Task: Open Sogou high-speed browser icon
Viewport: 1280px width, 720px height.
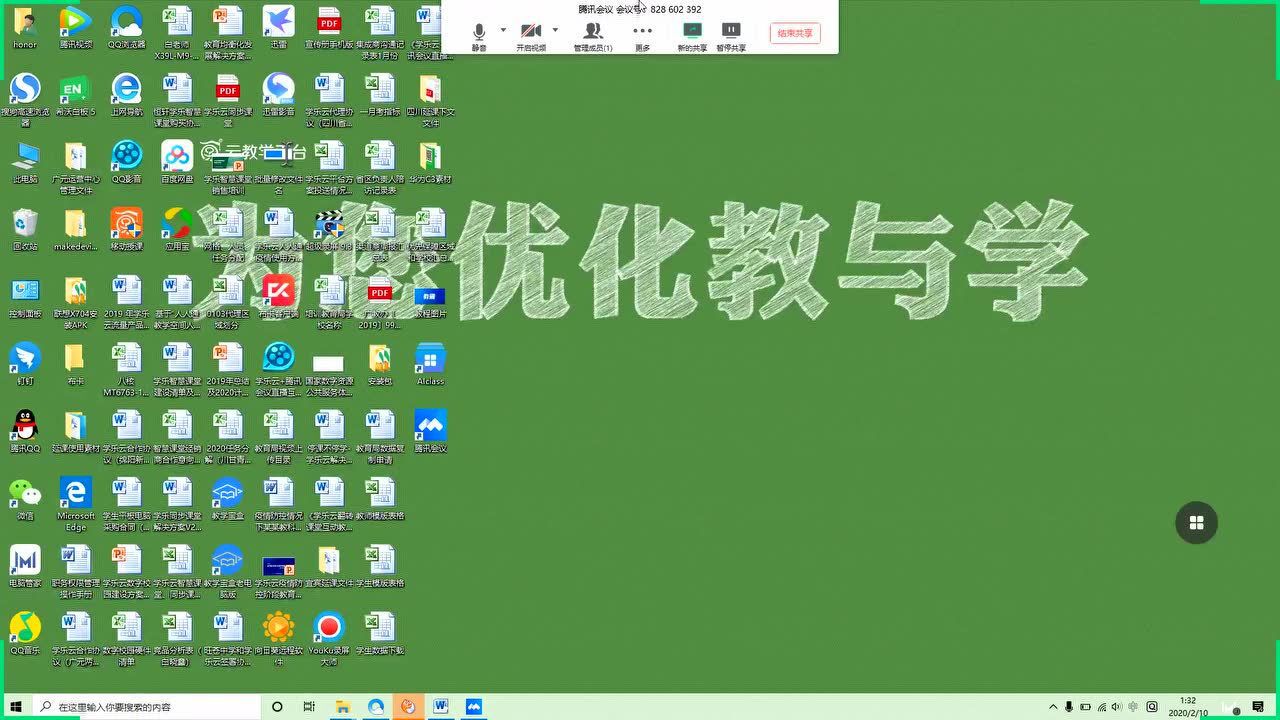Action: tap(25, 99)
